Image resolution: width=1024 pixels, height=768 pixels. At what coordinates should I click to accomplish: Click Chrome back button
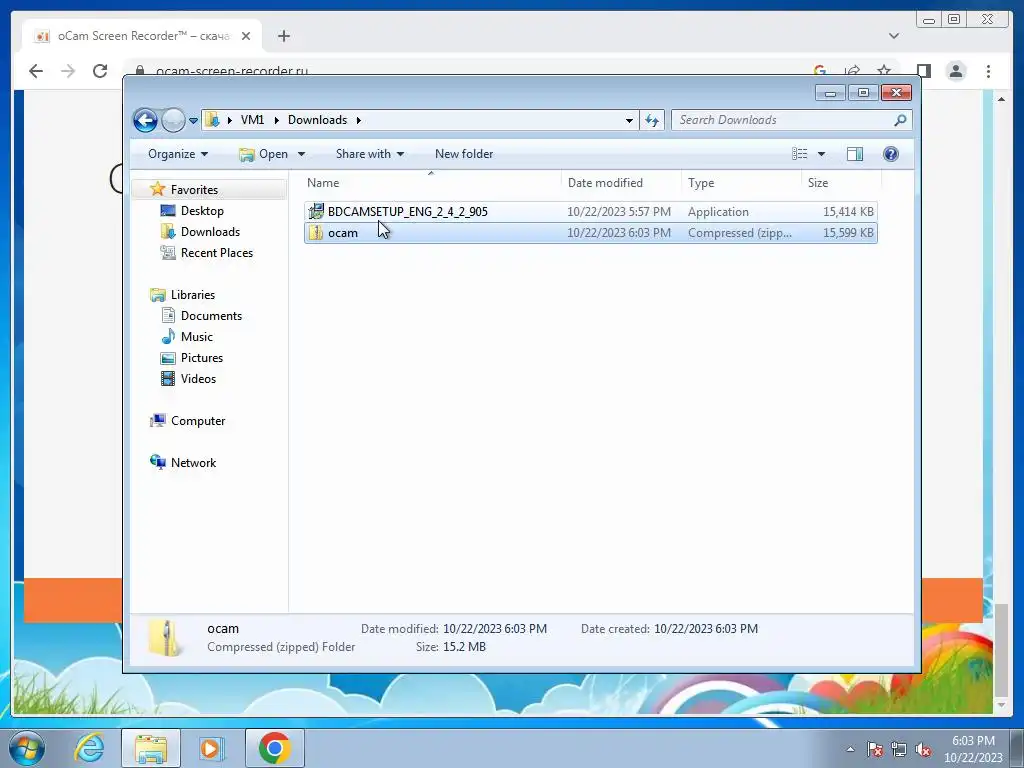tap(36, 71)
